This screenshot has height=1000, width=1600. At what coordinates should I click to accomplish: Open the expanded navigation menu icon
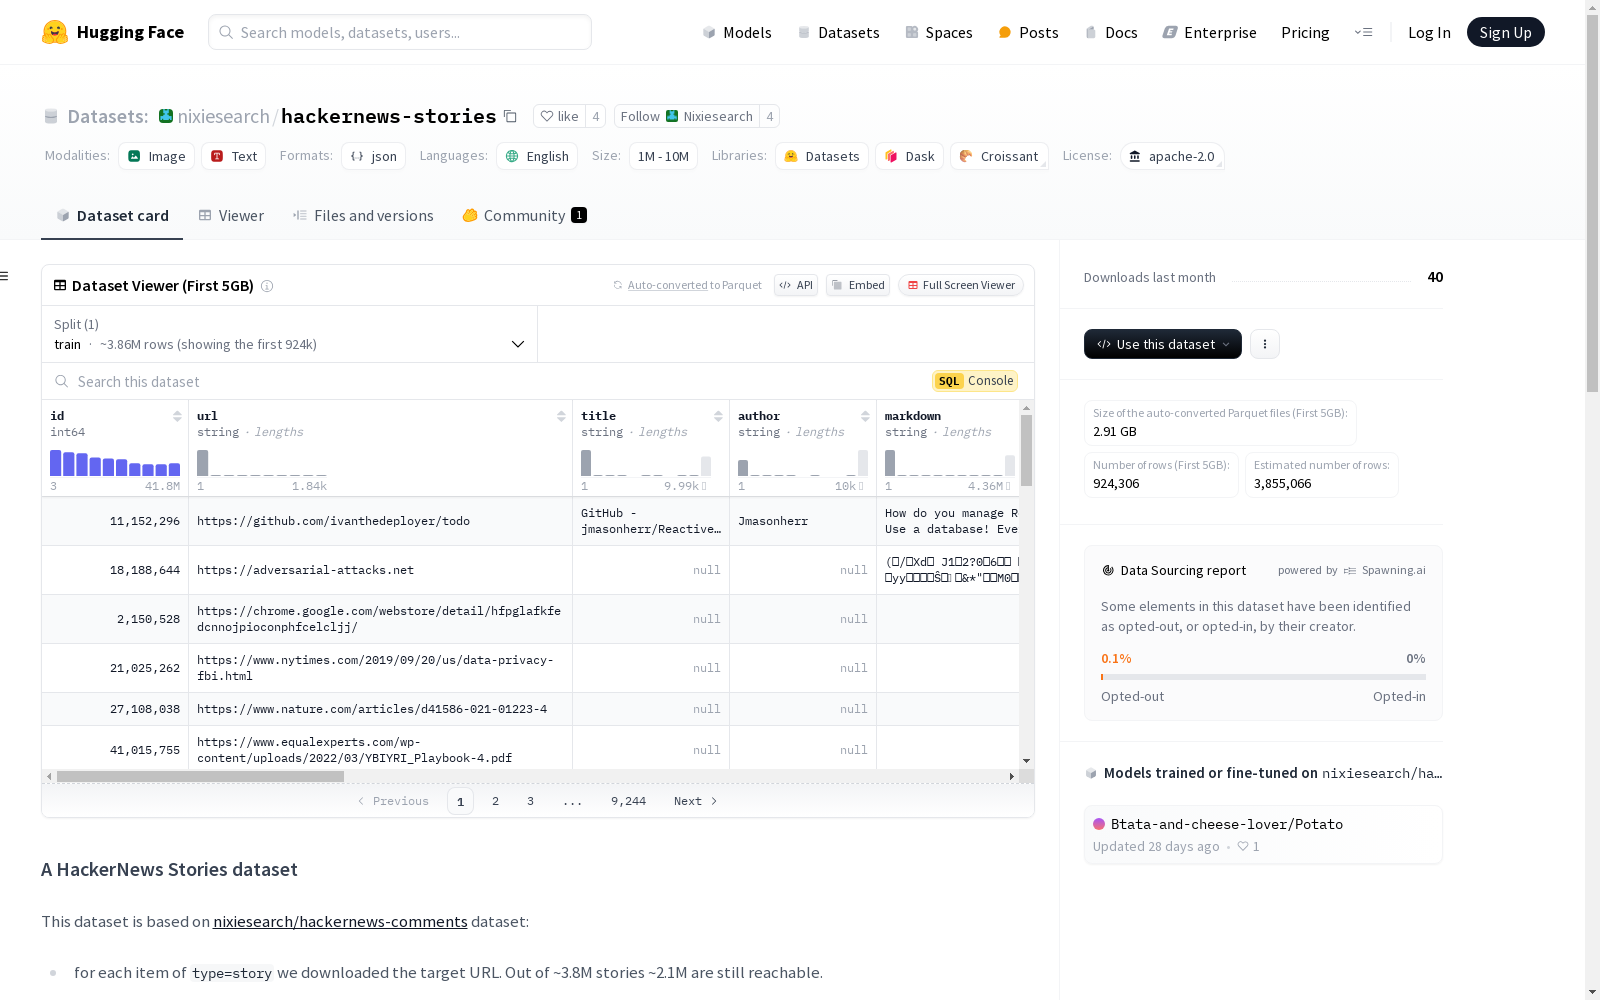pyautogui.click(x=1363, y=32)
